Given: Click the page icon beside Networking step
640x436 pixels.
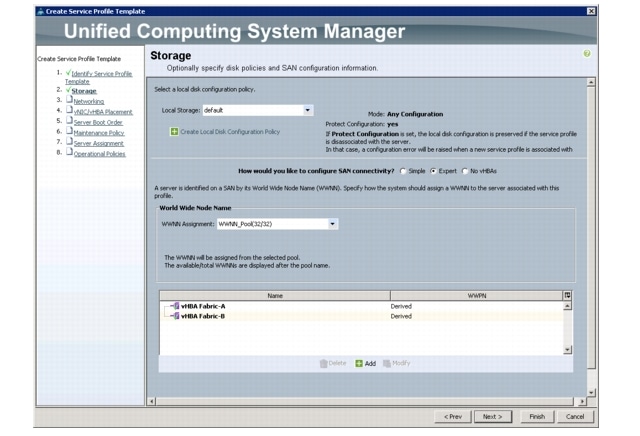Looking at the screenshot, I should 69,100.
